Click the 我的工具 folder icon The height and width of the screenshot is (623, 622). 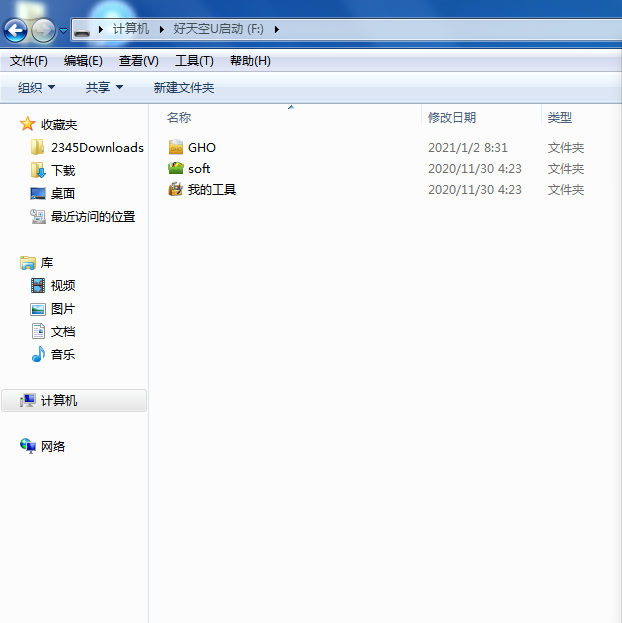pos(176,189)
